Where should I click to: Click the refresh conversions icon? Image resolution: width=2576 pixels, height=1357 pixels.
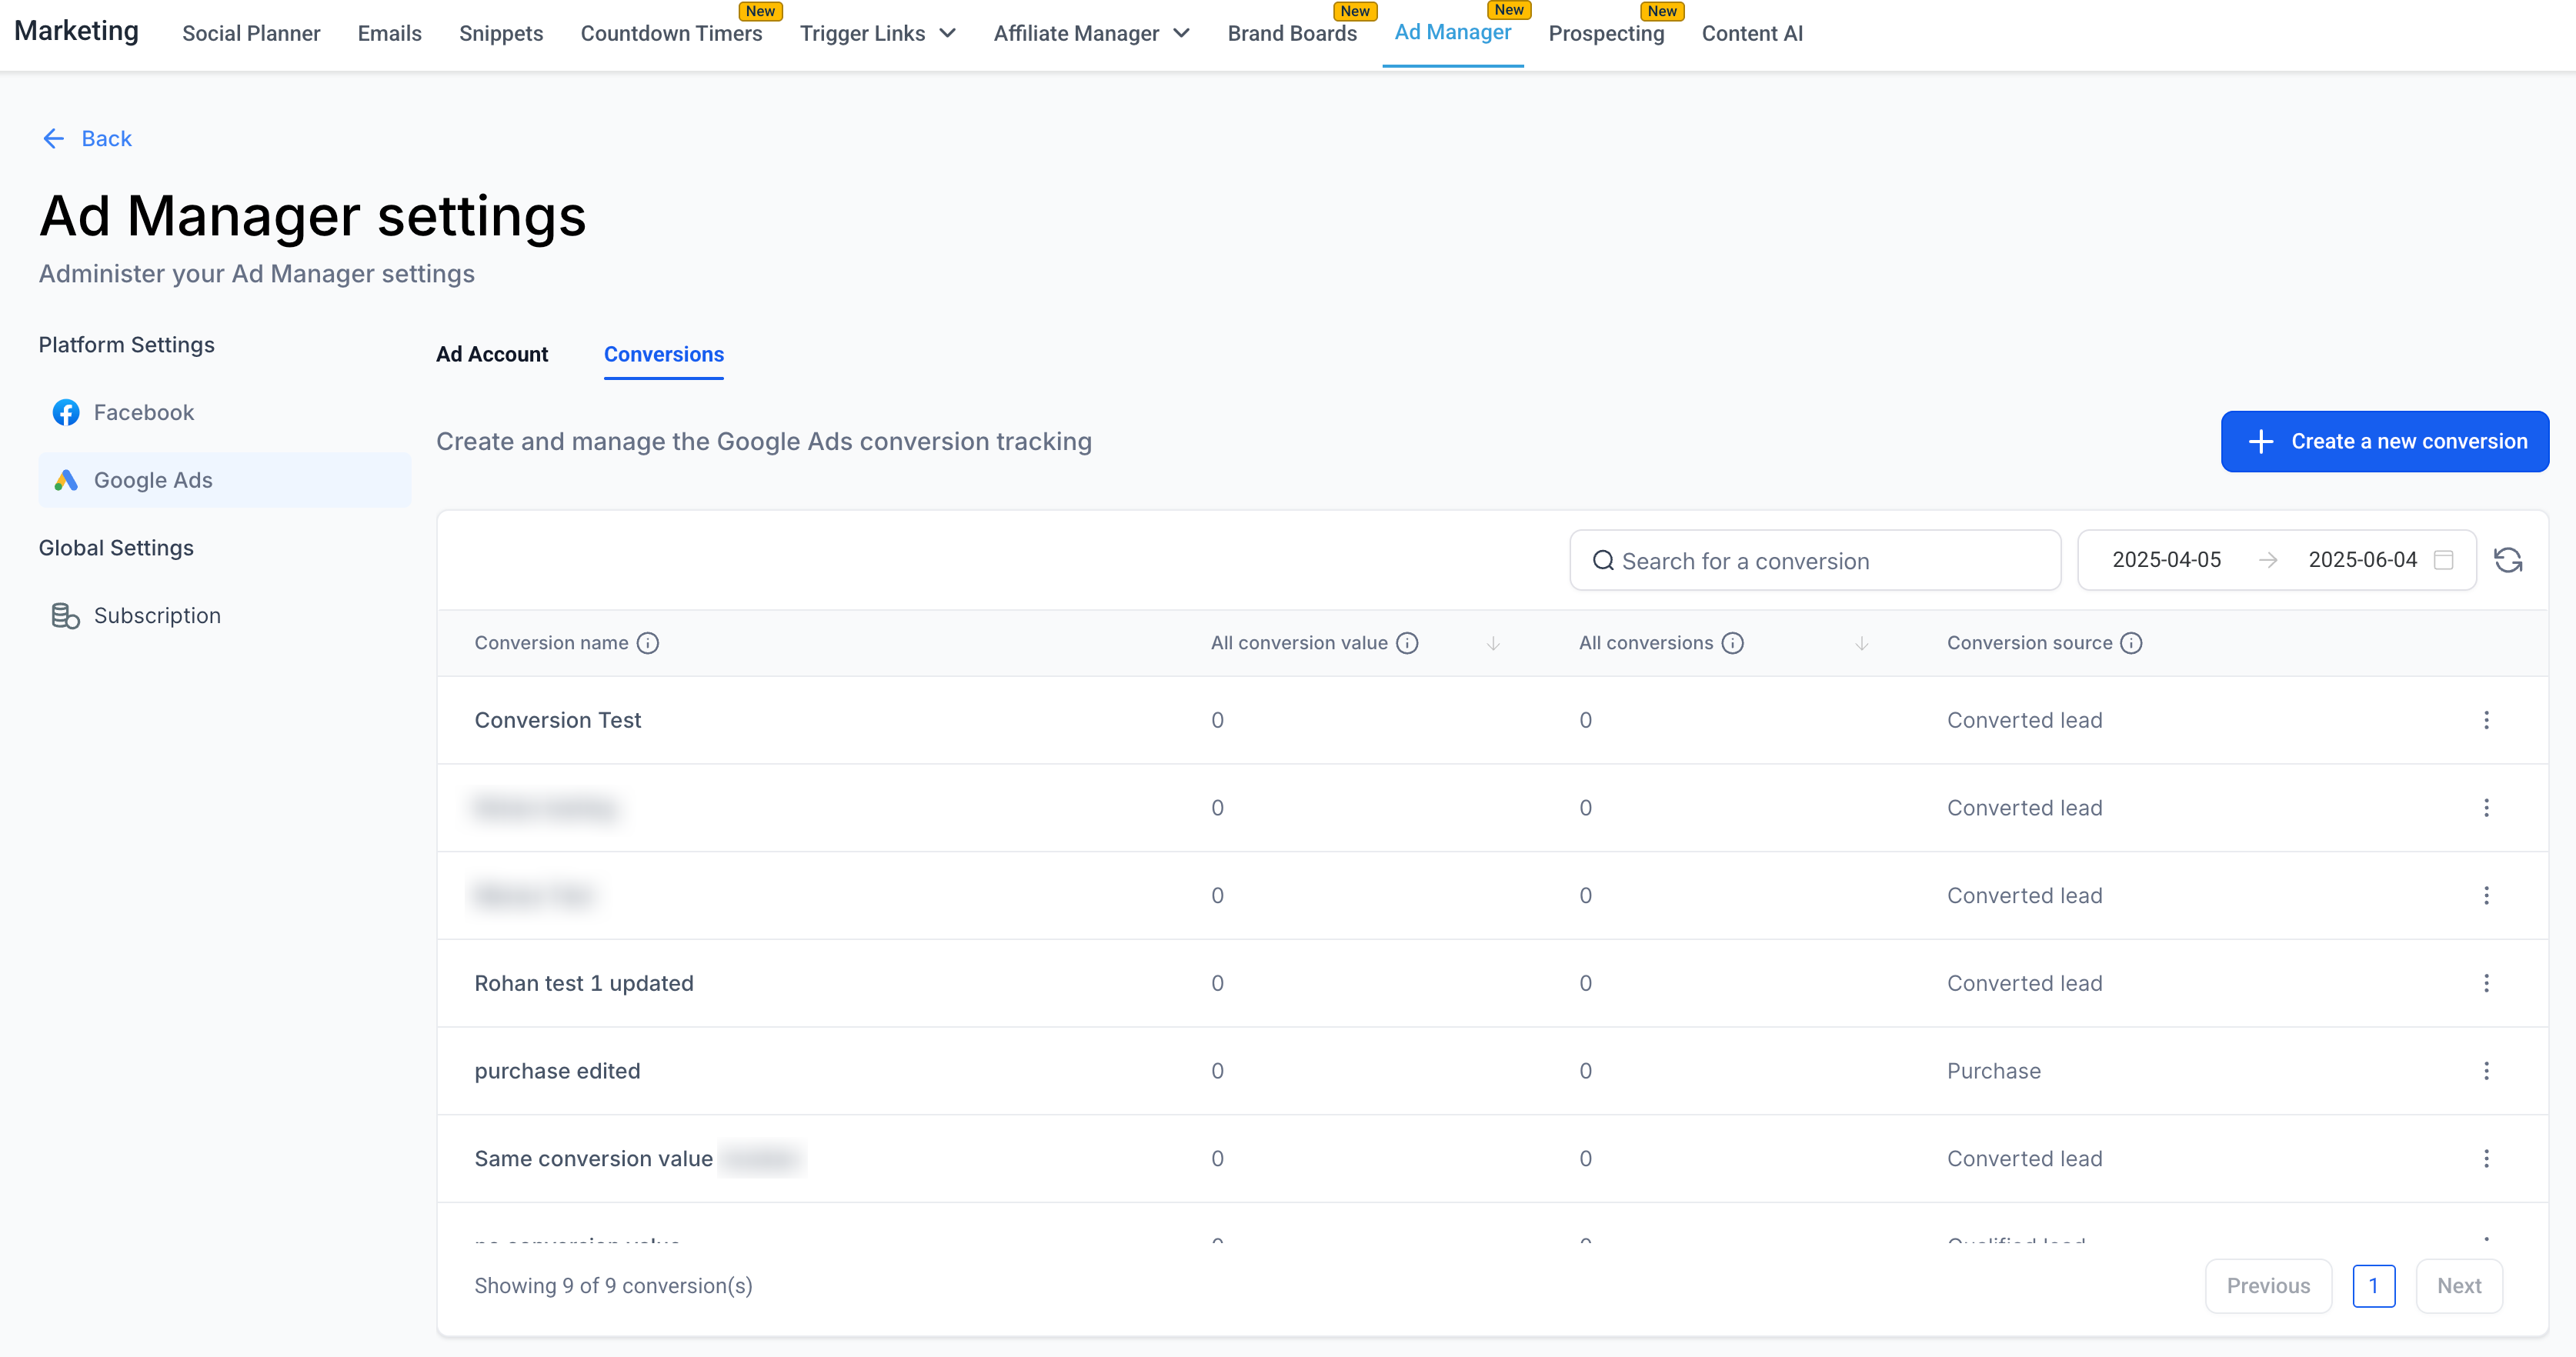(2507, 560)
